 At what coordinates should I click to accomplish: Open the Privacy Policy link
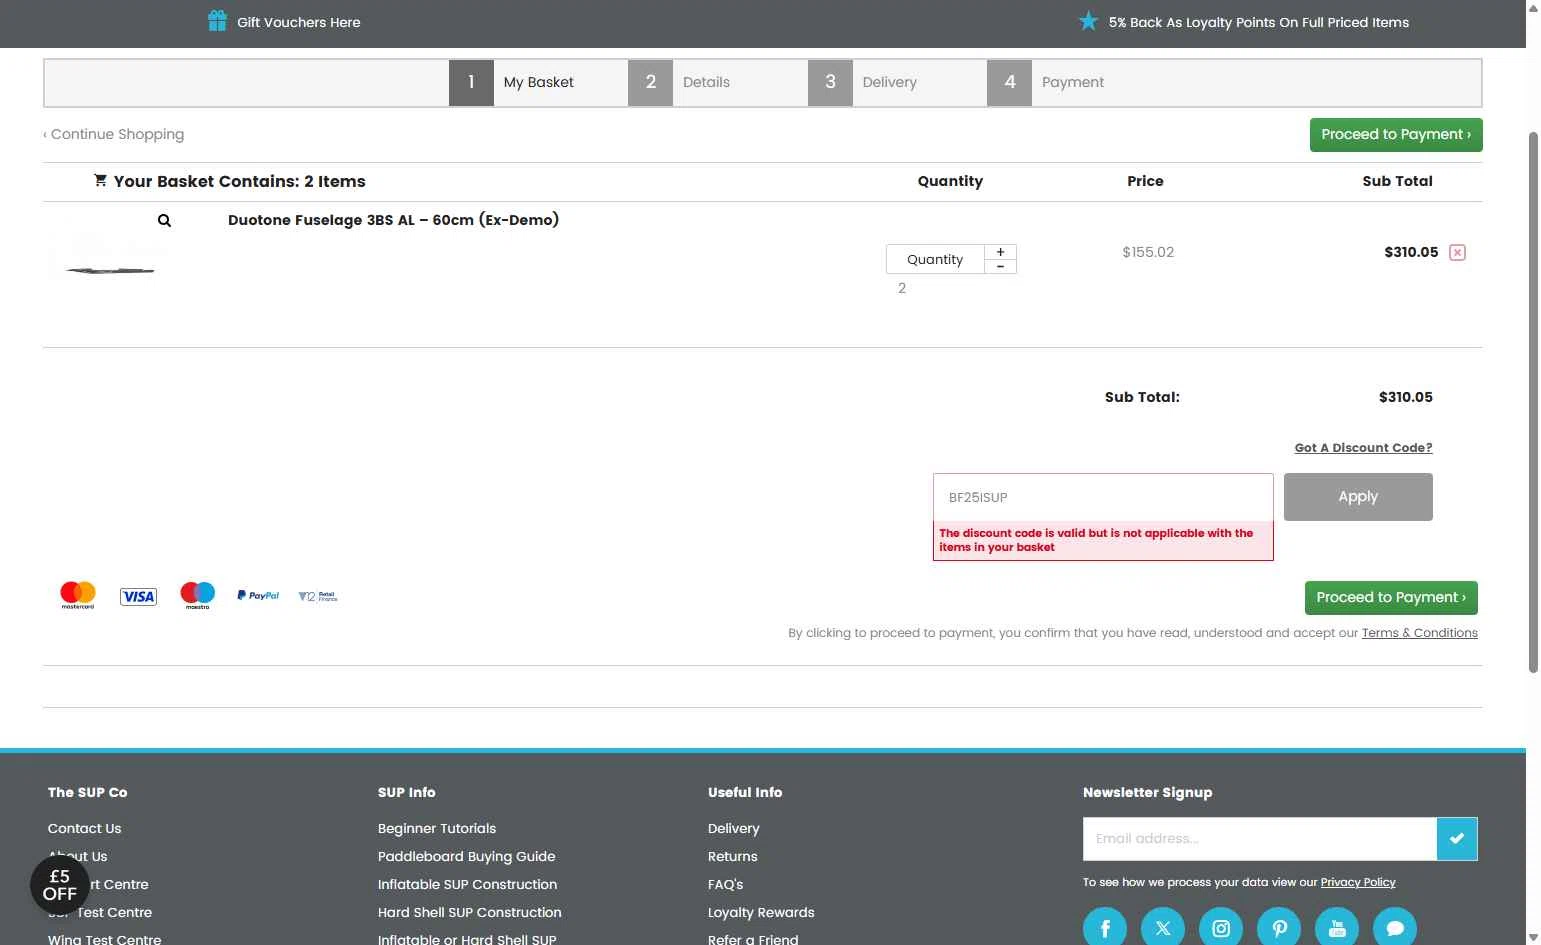[1358, 882]
